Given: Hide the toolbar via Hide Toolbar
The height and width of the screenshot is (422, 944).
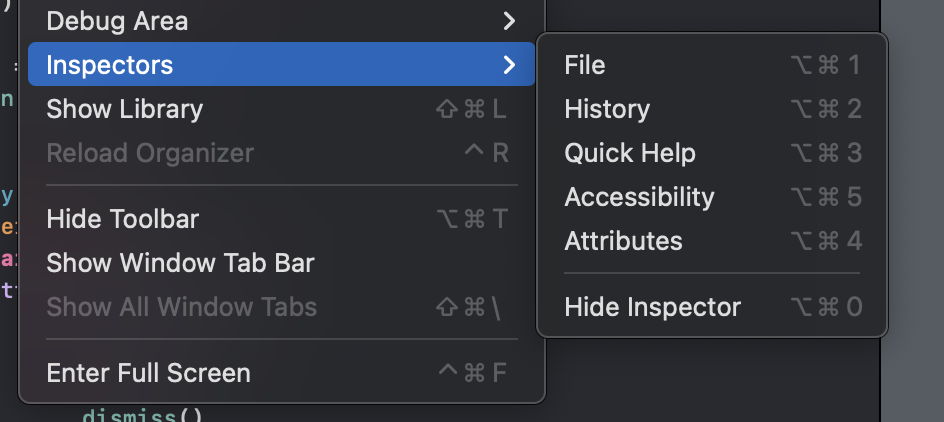Looking at the screenshot, I should pos(123,219).
